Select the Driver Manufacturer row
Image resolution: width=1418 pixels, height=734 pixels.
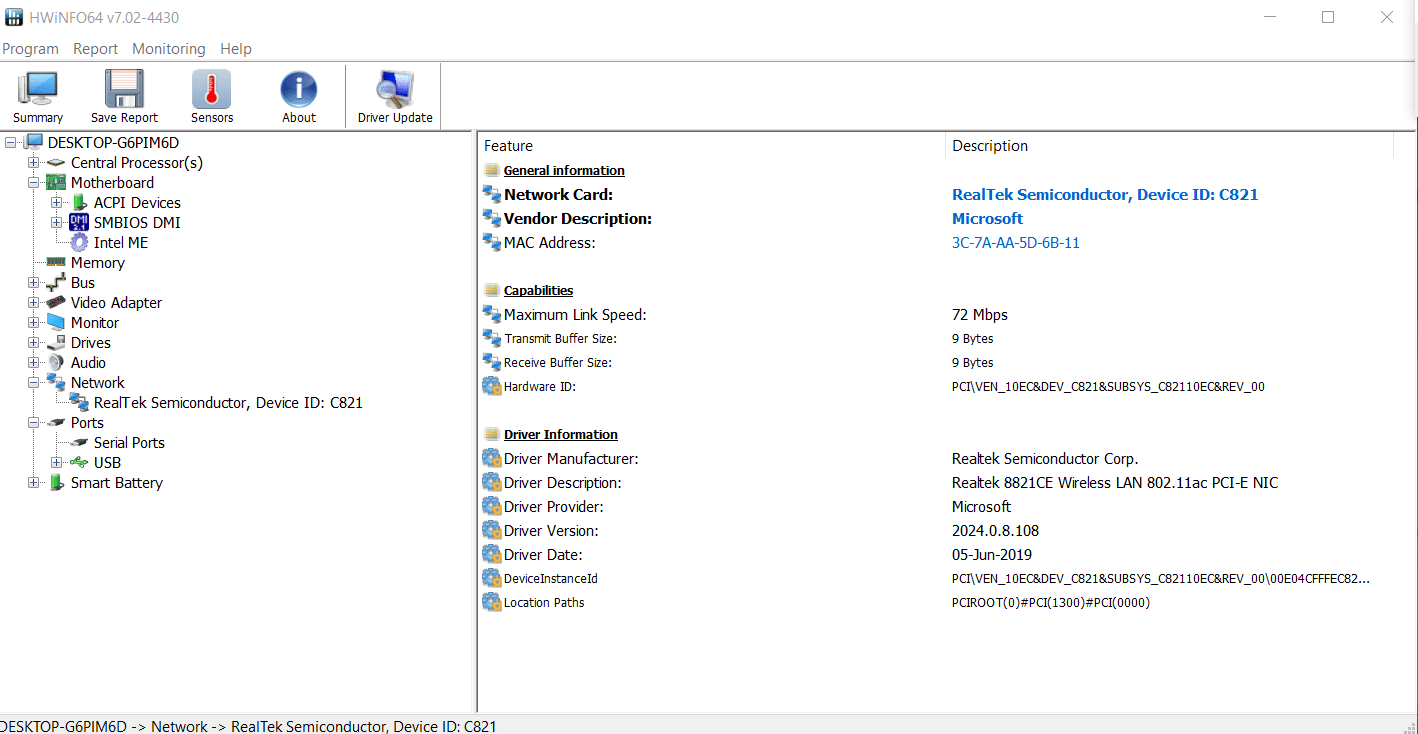coord(936,458)
